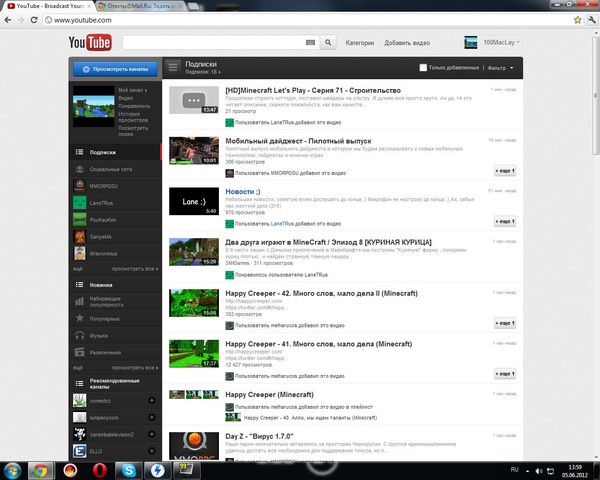Open the on-screen keyboard icon in search box

coord(310,42)
